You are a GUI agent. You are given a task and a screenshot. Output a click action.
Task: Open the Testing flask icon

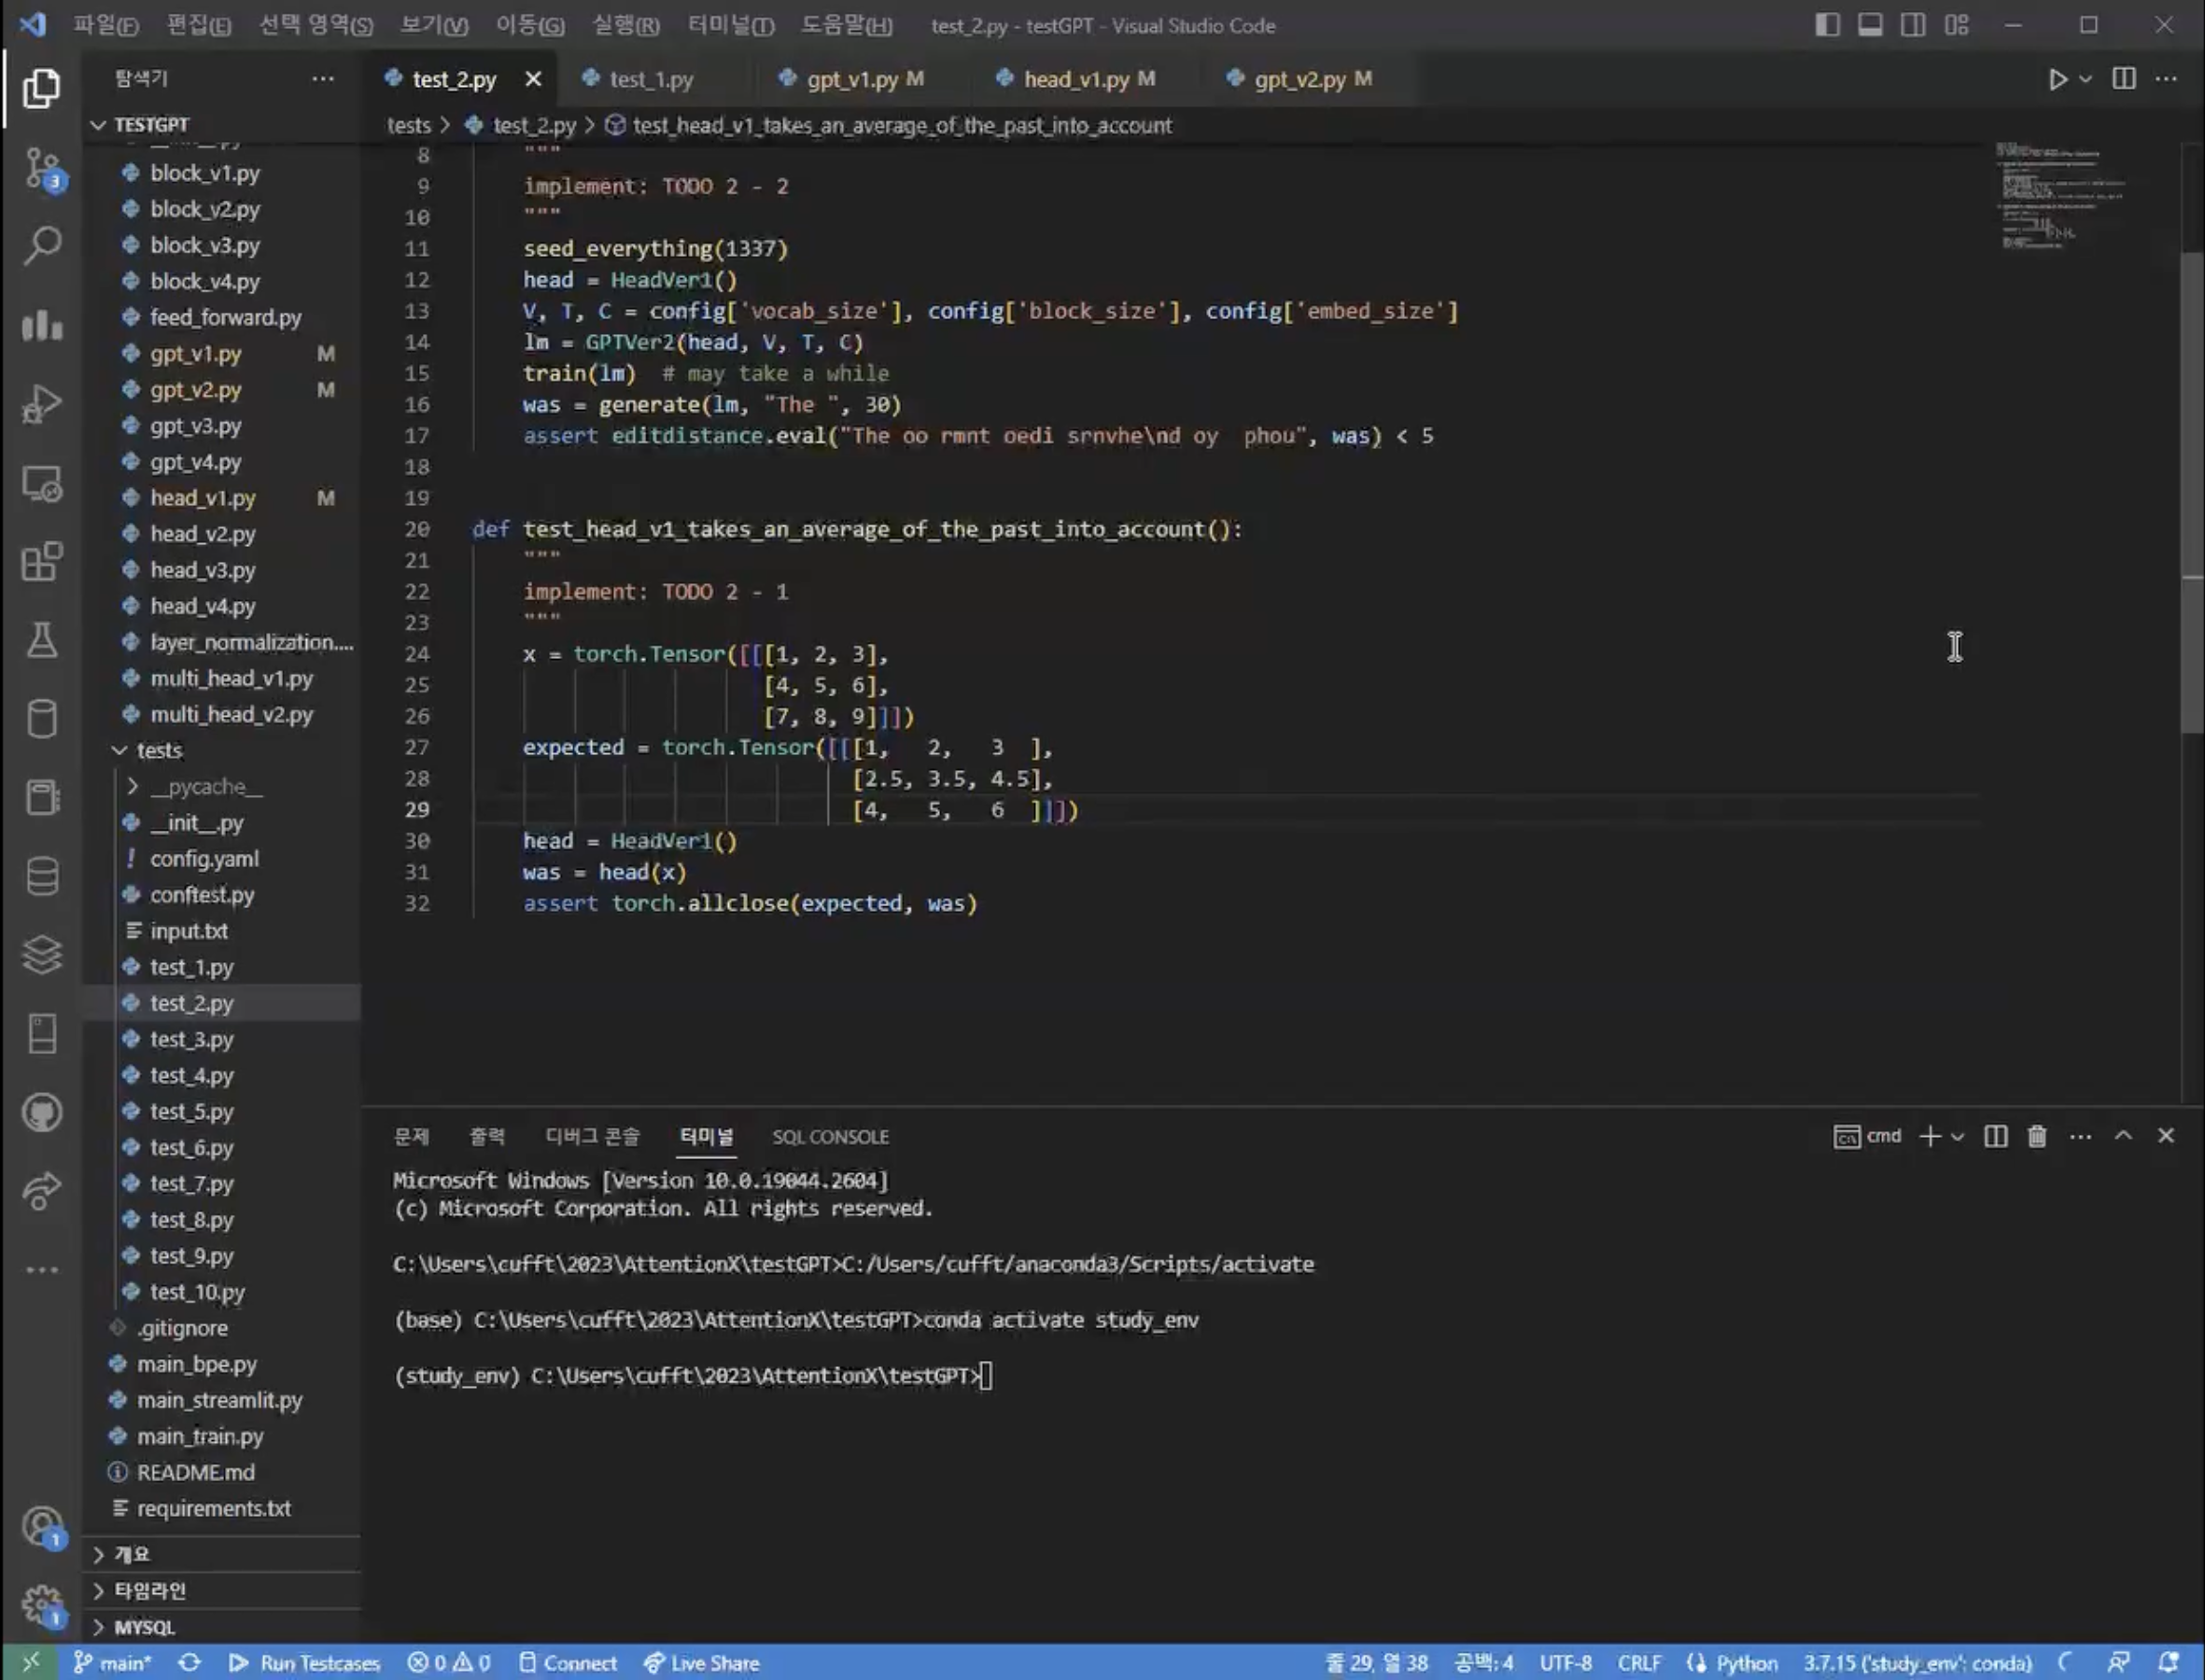pos(41,640)
